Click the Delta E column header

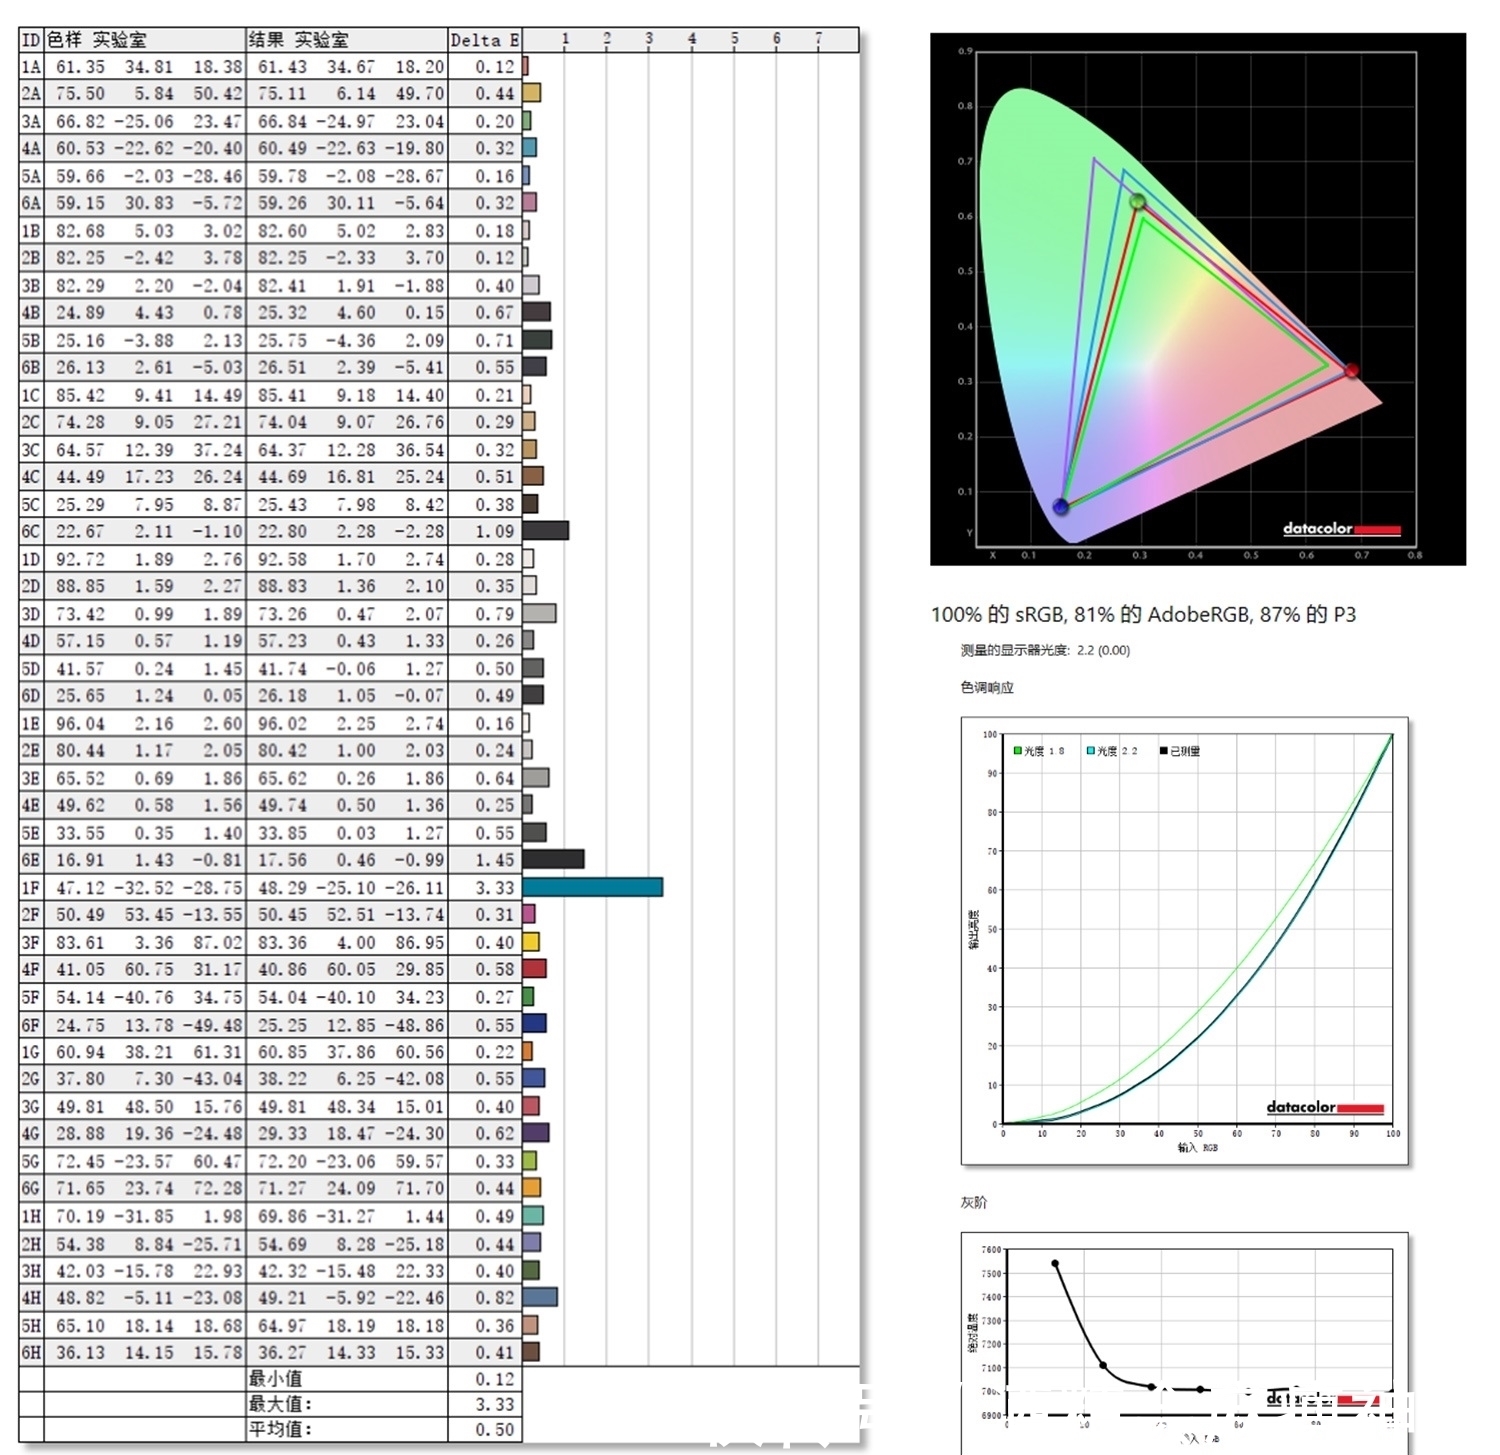(484, 40)
